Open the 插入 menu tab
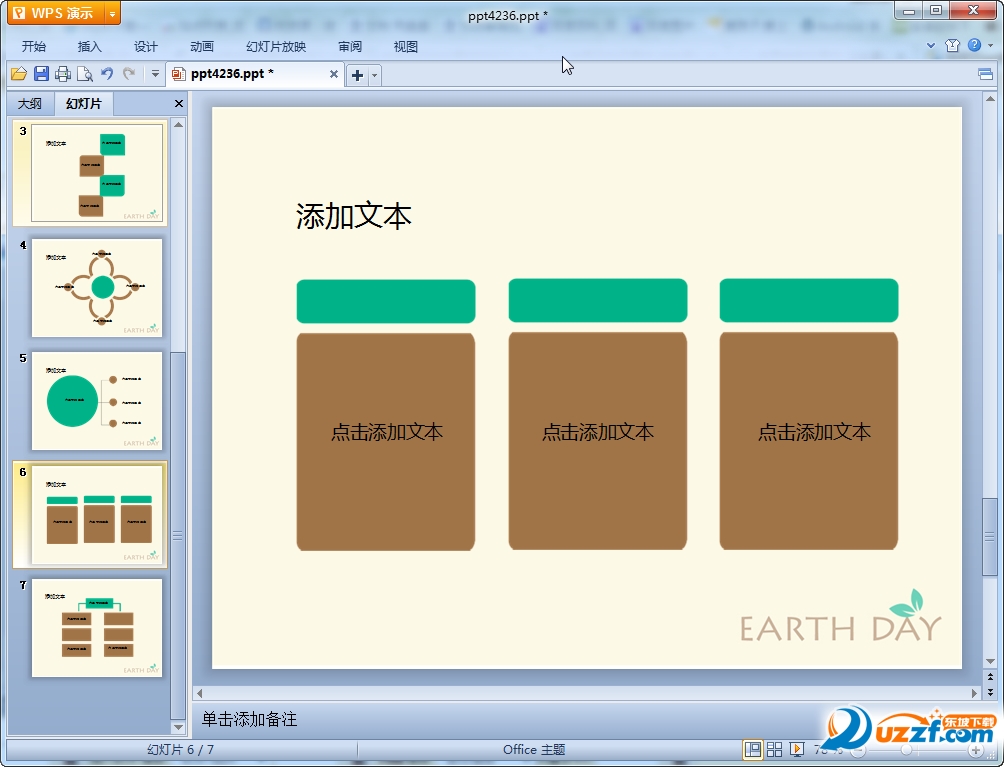The height and width of the screenshot is (767, 1004). (x=90, y=46)
